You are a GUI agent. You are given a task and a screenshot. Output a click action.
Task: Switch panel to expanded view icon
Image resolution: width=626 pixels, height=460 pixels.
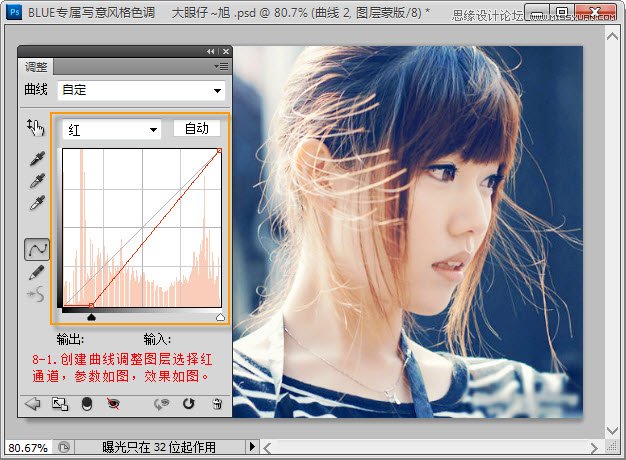click(x=59, y=404)
